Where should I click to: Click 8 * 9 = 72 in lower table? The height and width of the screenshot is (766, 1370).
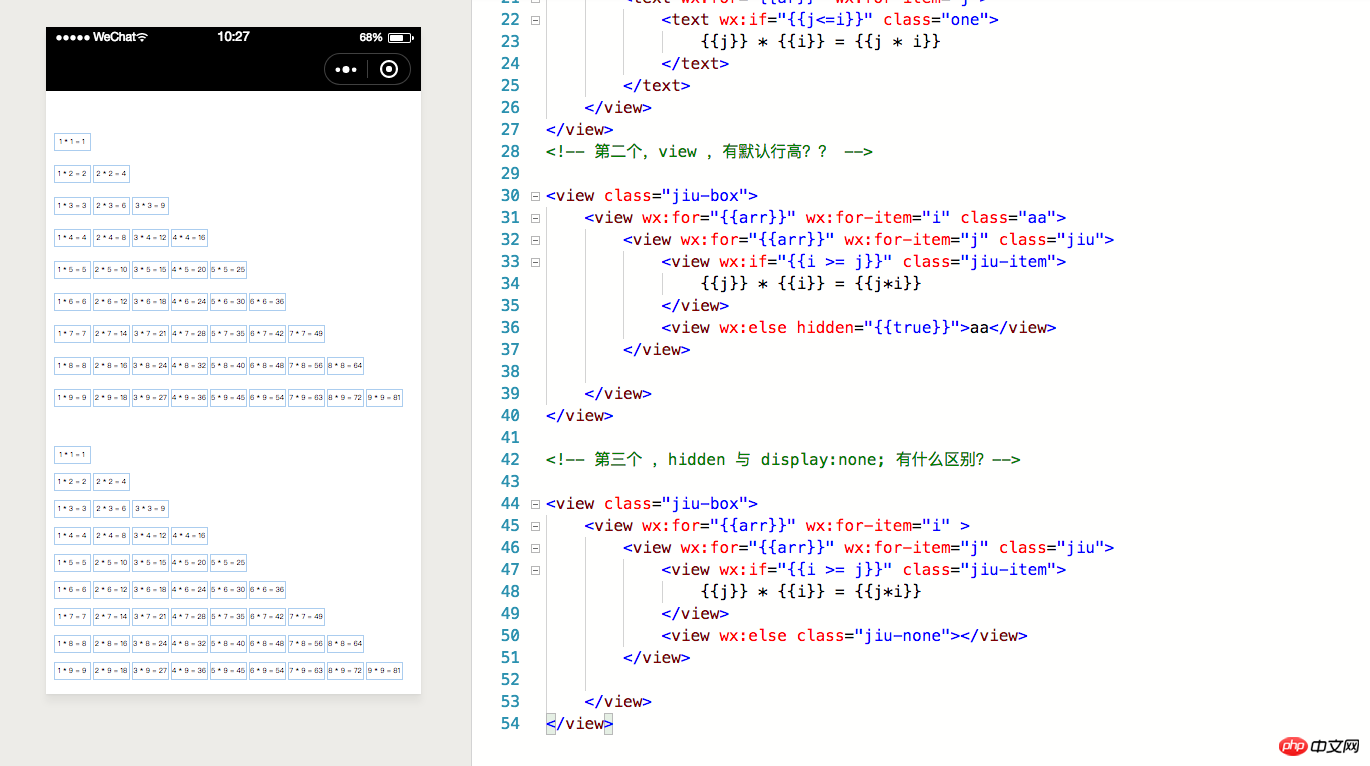tap(345, 671)
